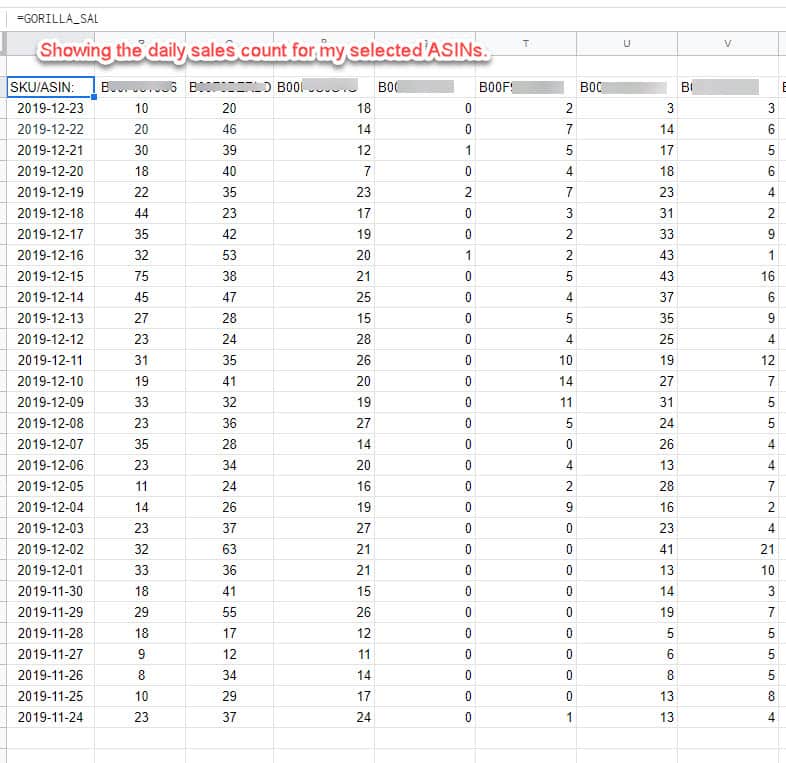Viewport: 786px width, 763px height.
Task: Click the ASIN header cell starting with B00F
Action: click(526, 87)
